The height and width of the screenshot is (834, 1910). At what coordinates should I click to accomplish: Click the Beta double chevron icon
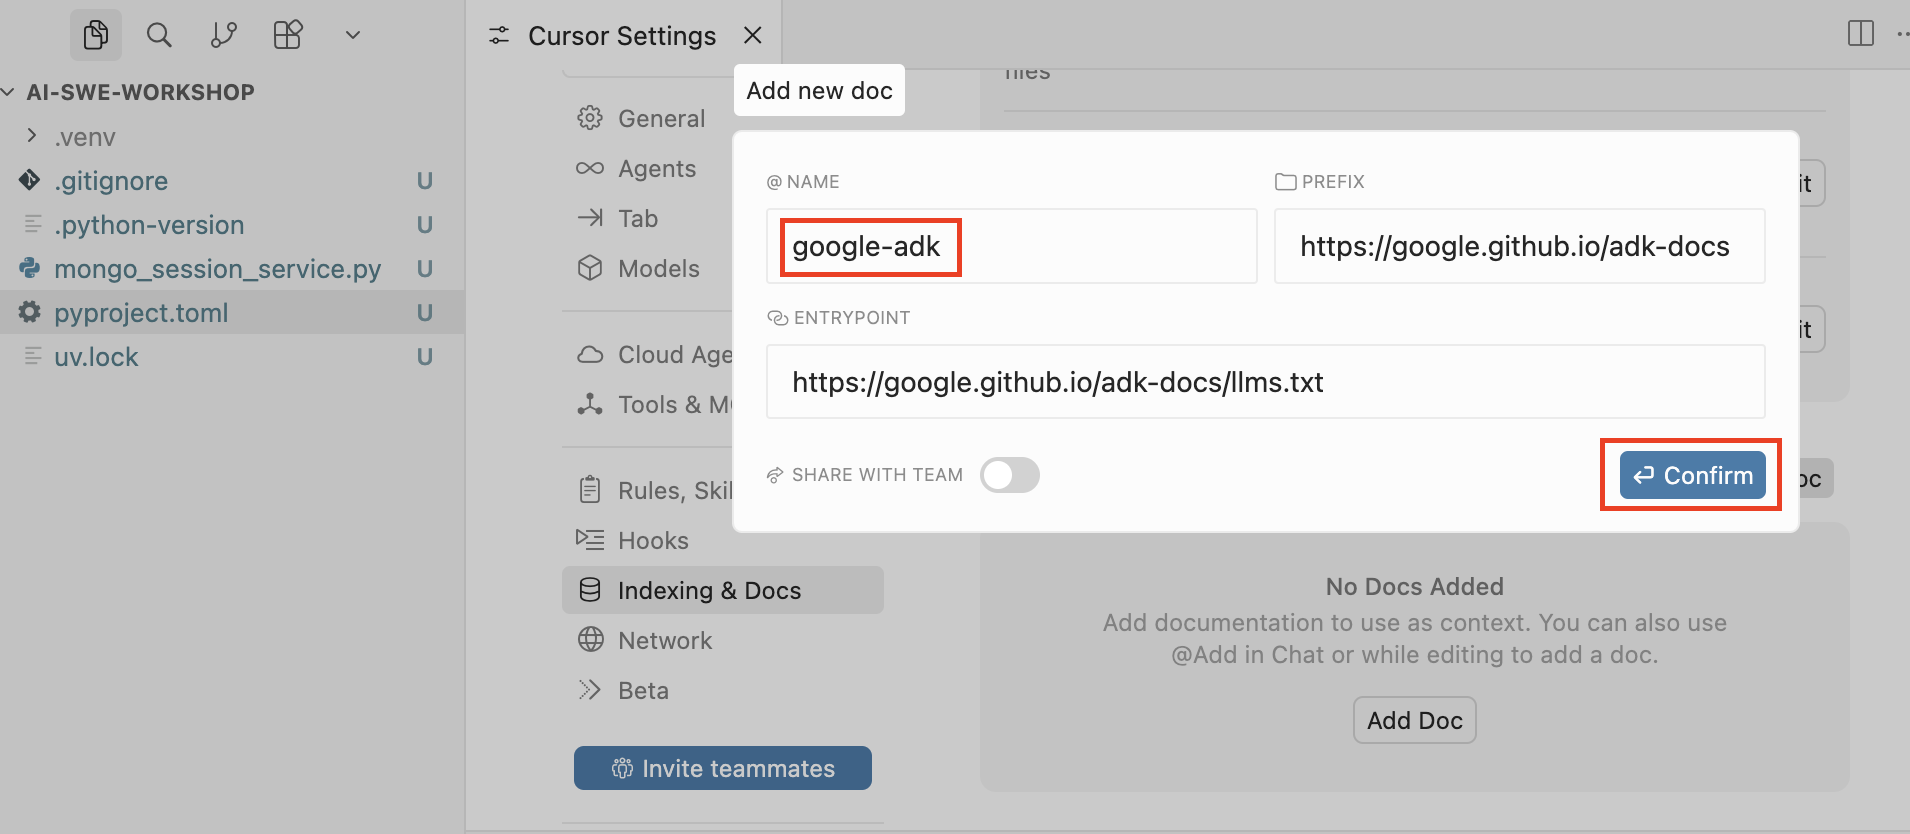(590, 690)
